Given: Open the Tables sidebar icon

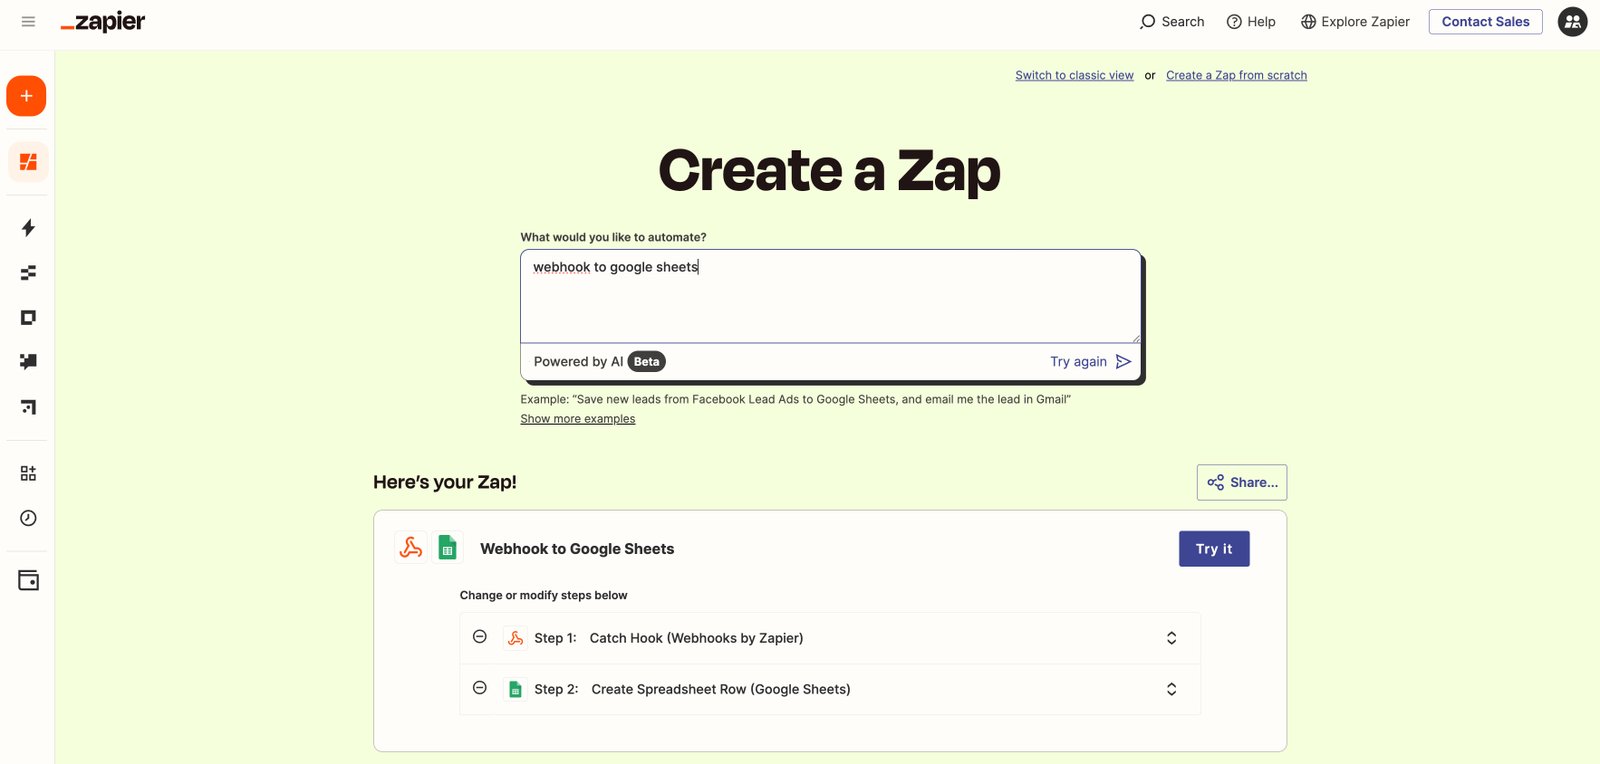Looking at the screenshot, I should pyautogui.click(x=28, y=273).
